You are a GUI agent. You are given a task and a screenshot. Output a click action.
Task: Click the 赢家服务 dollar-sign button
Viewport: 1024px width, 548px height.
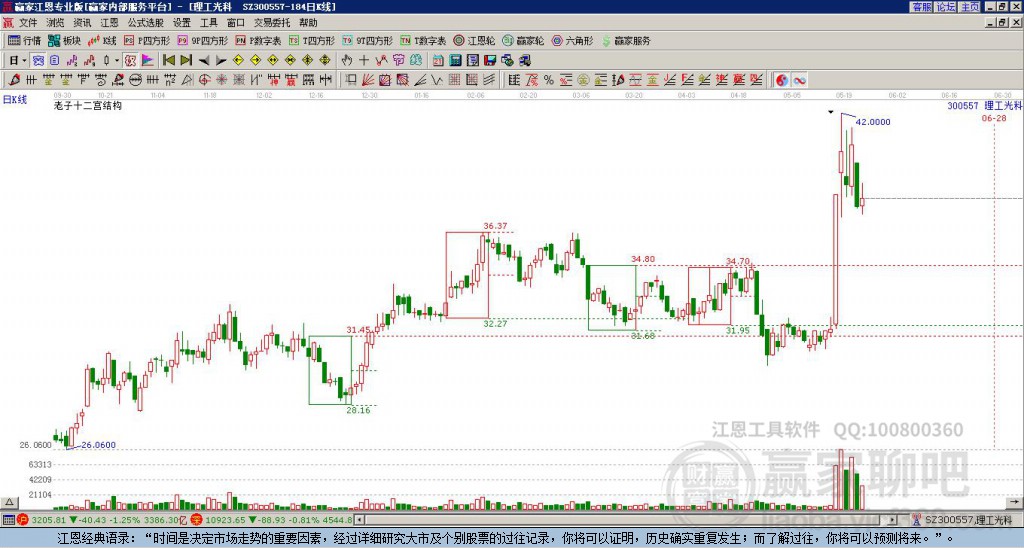(x=626, y=40)
